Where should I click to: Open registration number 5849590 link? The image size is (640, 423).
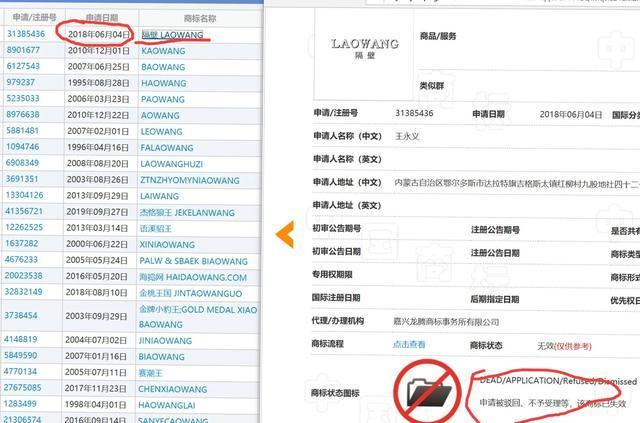(20, 355)
